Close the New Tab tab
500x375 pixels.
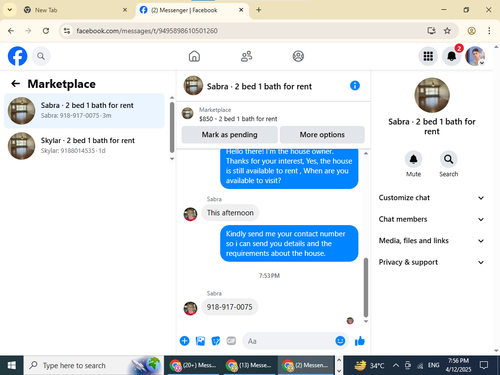pos(125,10)
